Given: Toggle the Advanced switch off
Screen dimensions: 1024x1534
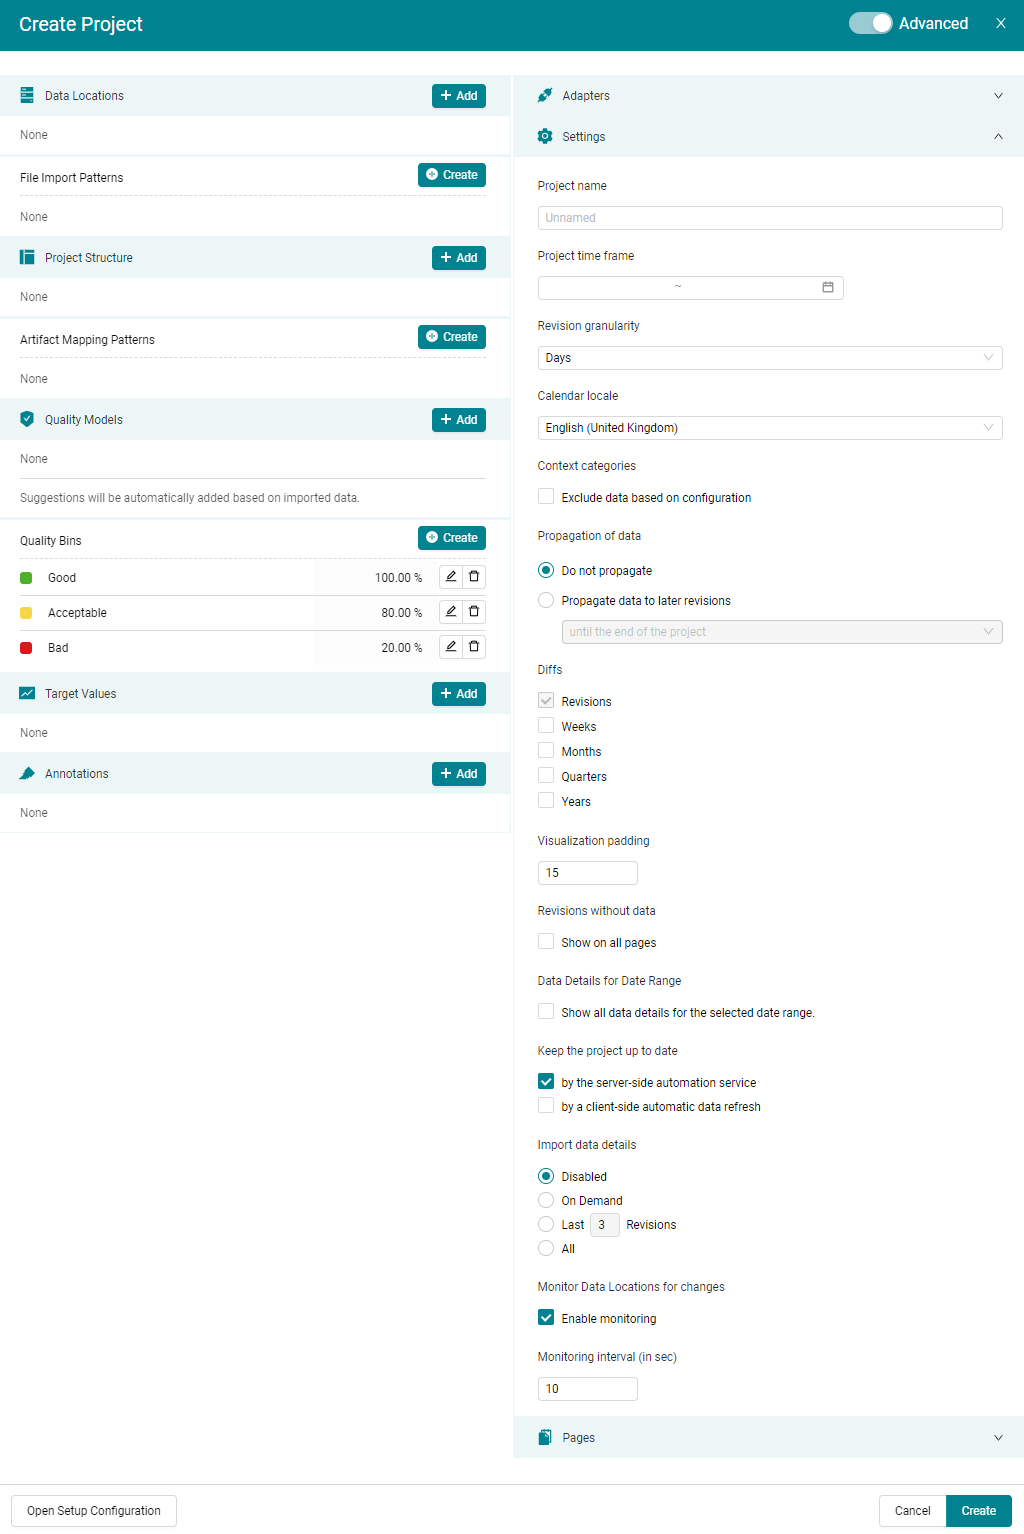Looking at the screenshot, I should [x=870, y=24].
